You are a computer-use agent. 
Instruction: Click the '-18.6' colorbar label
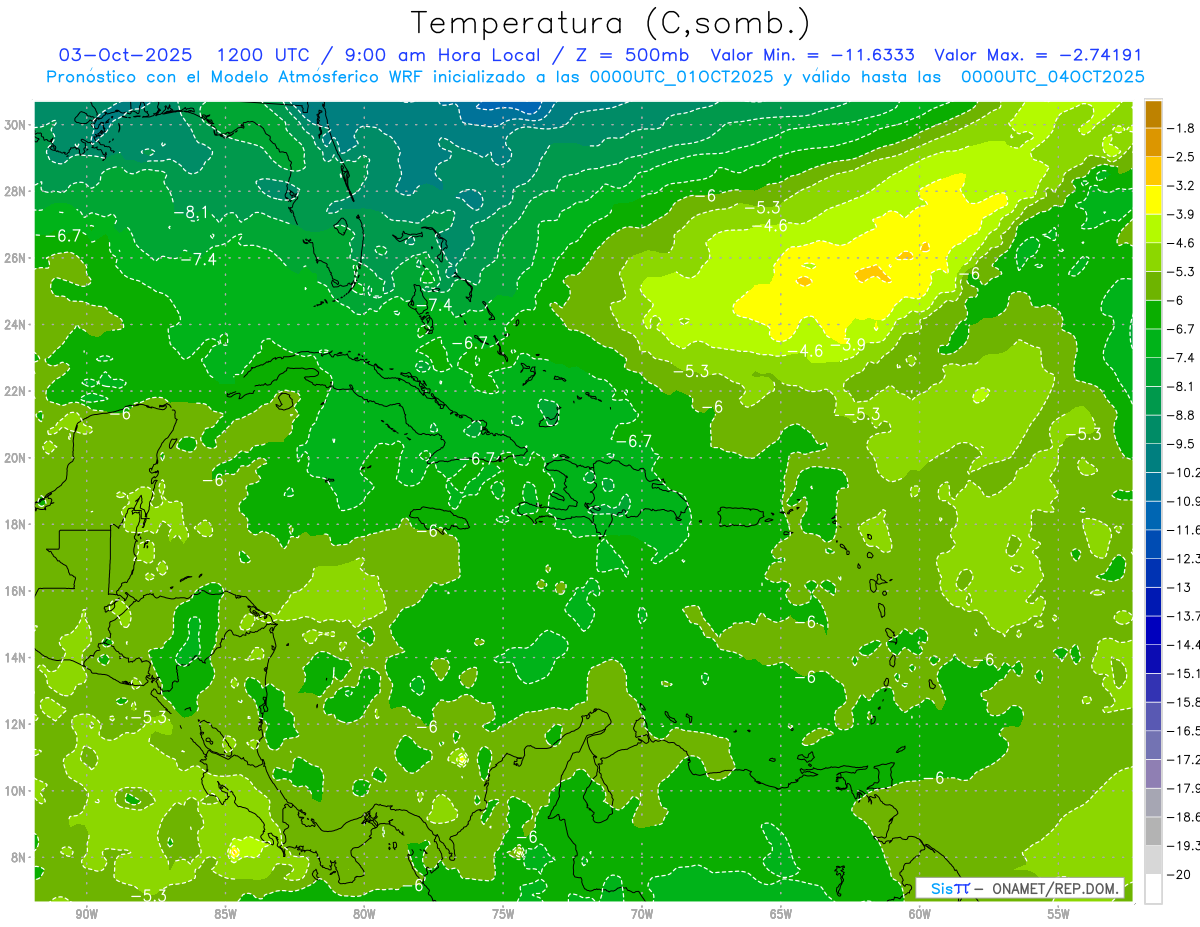(1184, 817)
